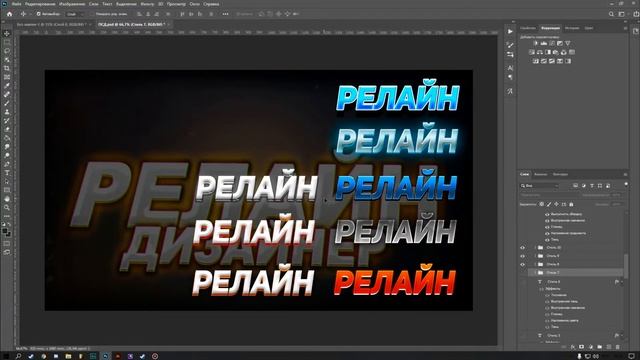Open the Файл menu

pos(16,4)
